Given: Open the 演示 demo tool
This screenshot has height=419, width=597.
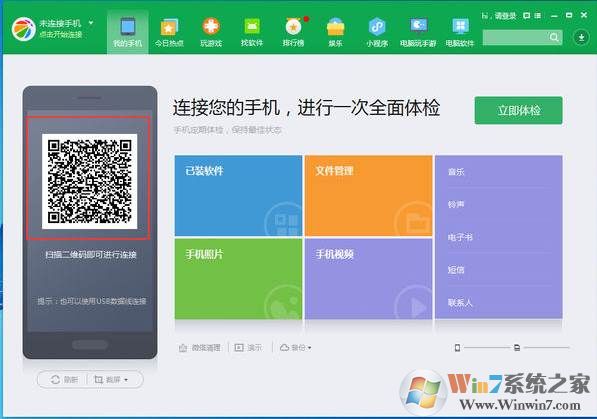Looking at the screenshot, I should tap(248, 348).
